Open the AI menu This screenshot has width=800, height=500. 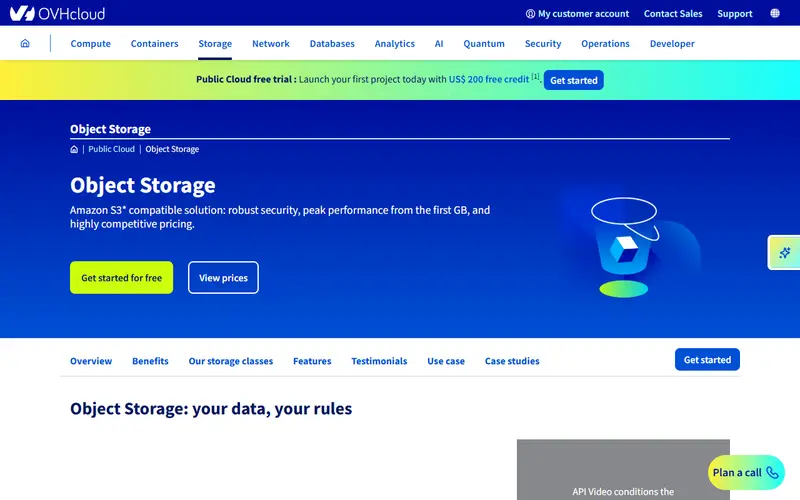pos(439,43)
